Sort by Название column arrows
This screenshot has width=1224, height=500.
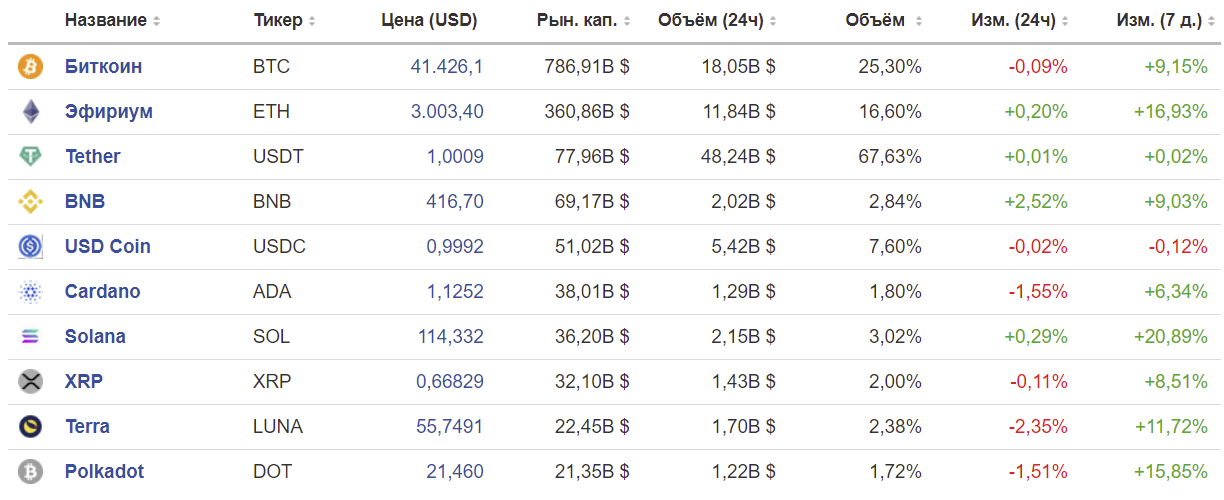(156, 21)
